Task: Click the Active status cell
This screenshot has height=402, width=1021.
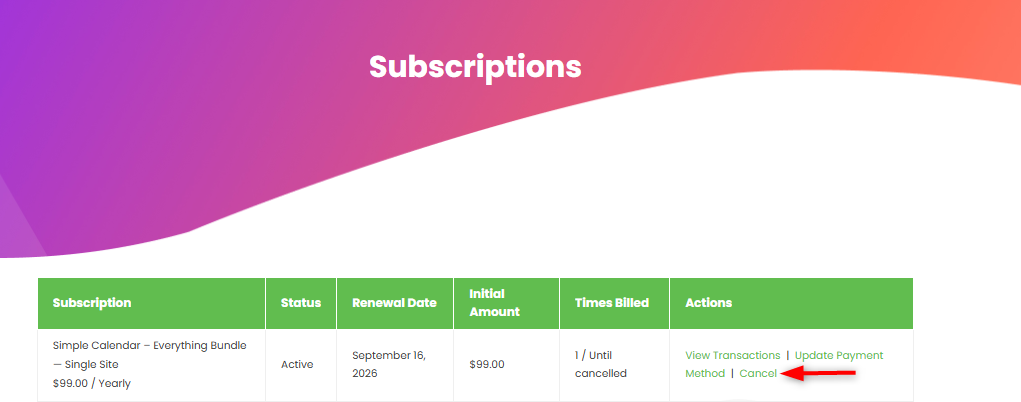Action: 297,364
